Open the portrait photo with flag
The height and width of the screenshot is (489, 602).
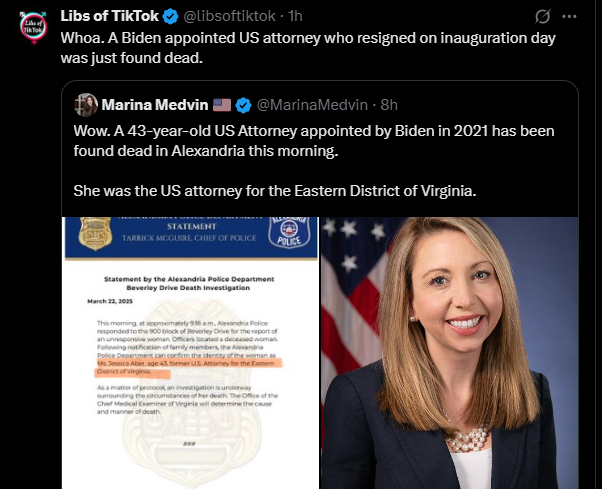[x=450, y=353]
